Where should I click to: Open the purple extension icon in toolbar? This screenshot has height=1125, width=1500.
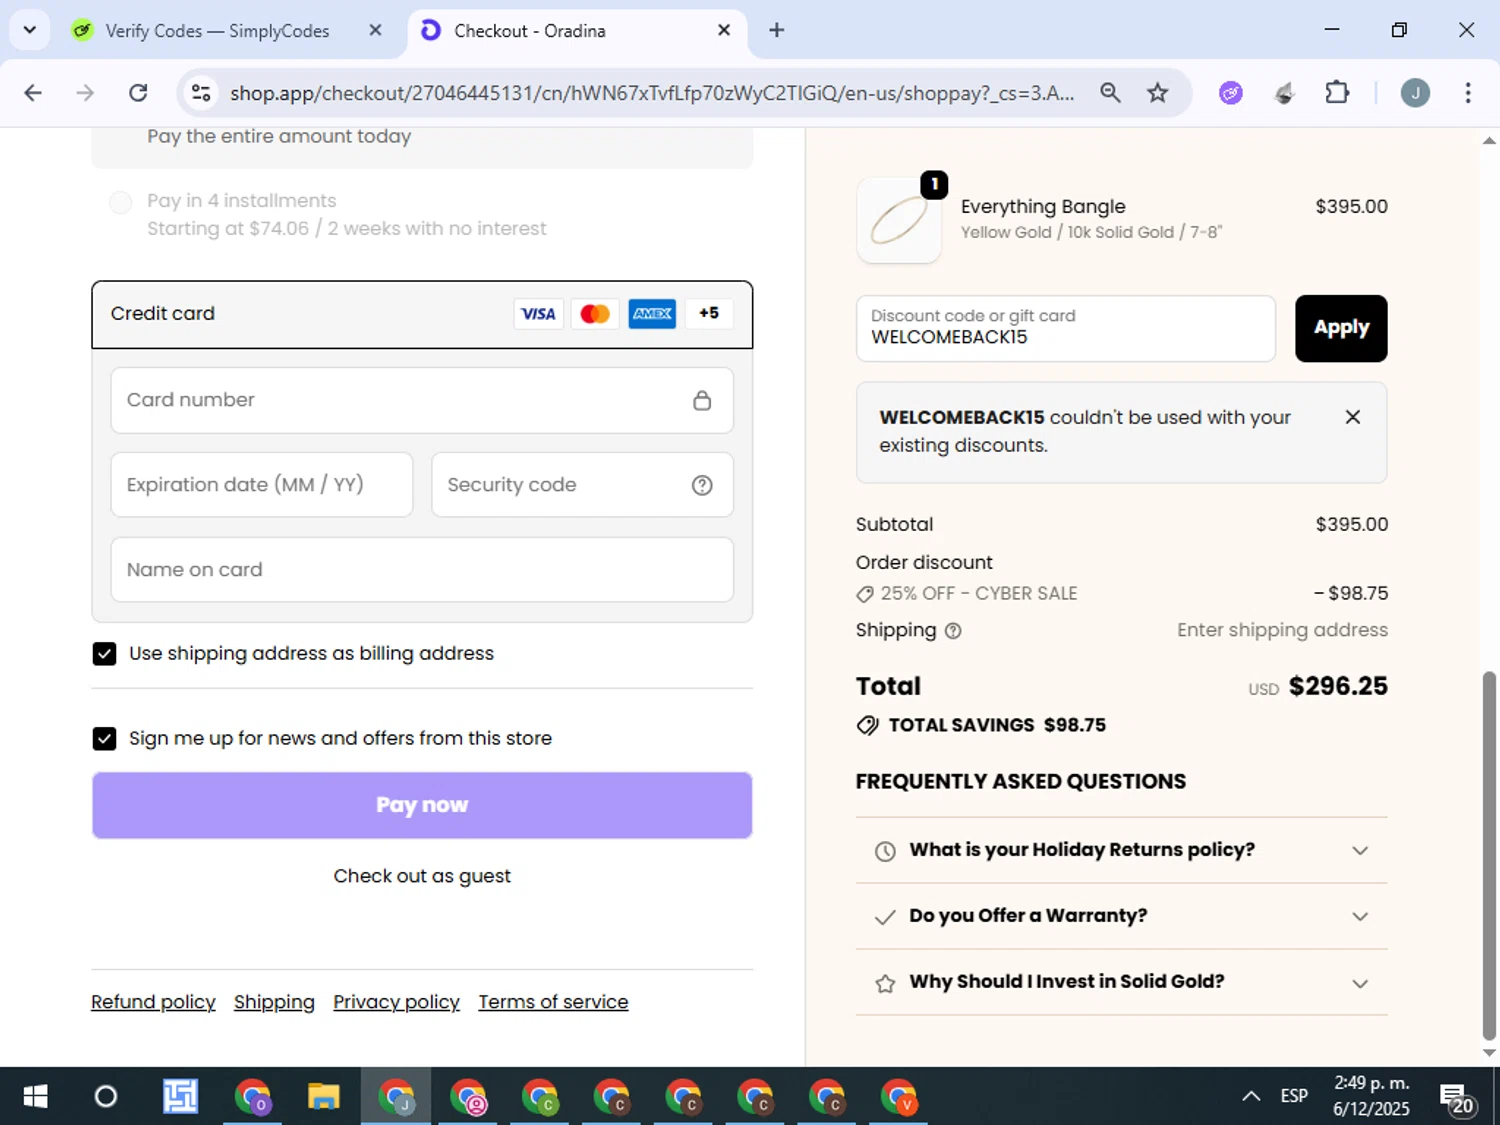pyautogui.click(x=1231, y=93)
